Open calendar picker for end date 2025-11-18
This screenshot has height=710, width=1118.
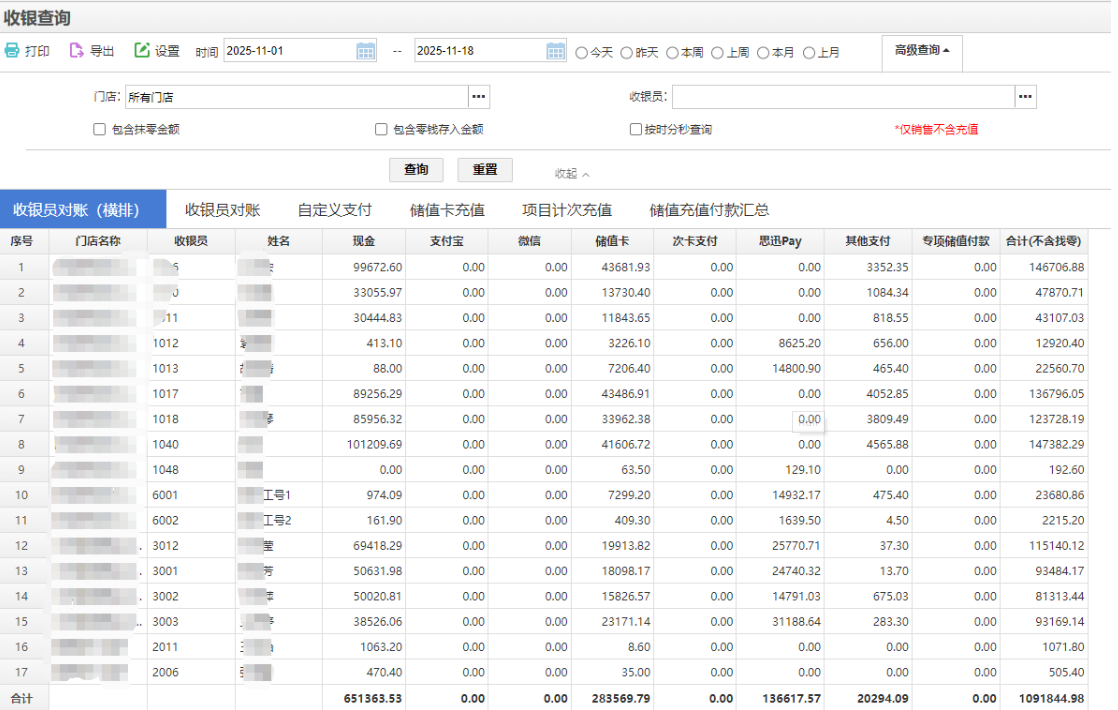coord(556,52)
